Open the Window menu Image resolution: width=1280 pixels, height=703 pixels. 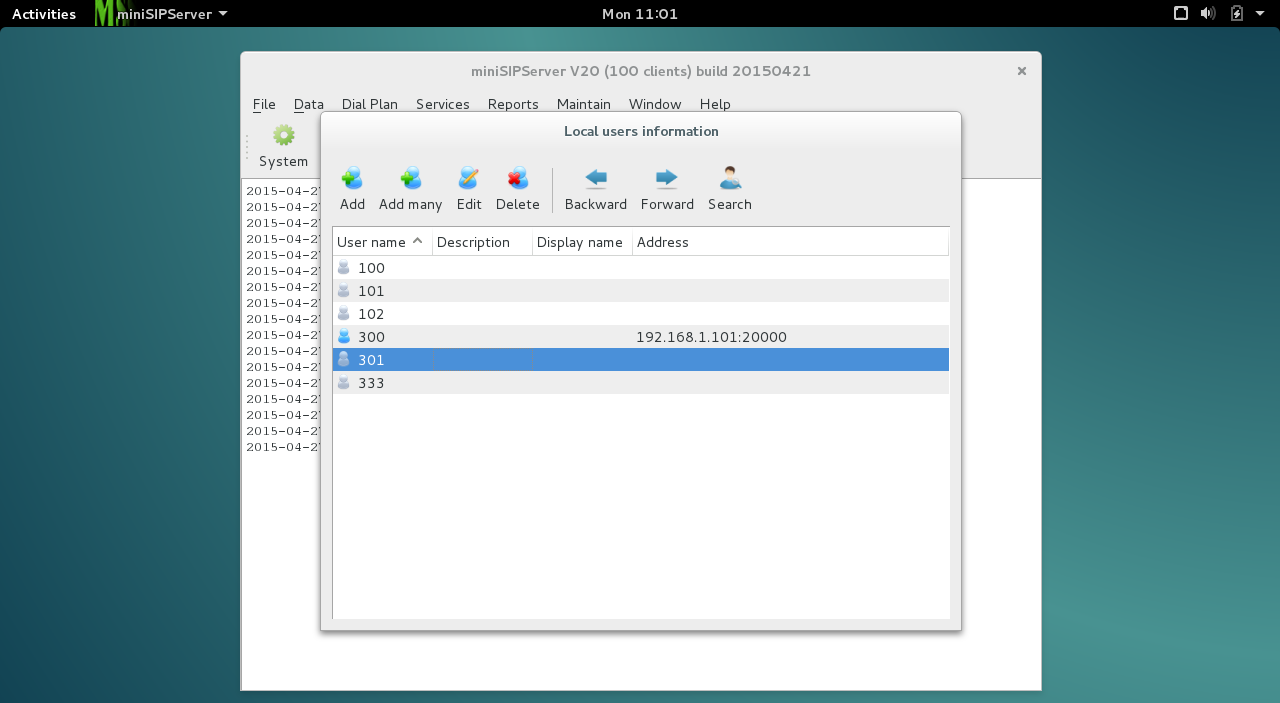click(655, 104)
